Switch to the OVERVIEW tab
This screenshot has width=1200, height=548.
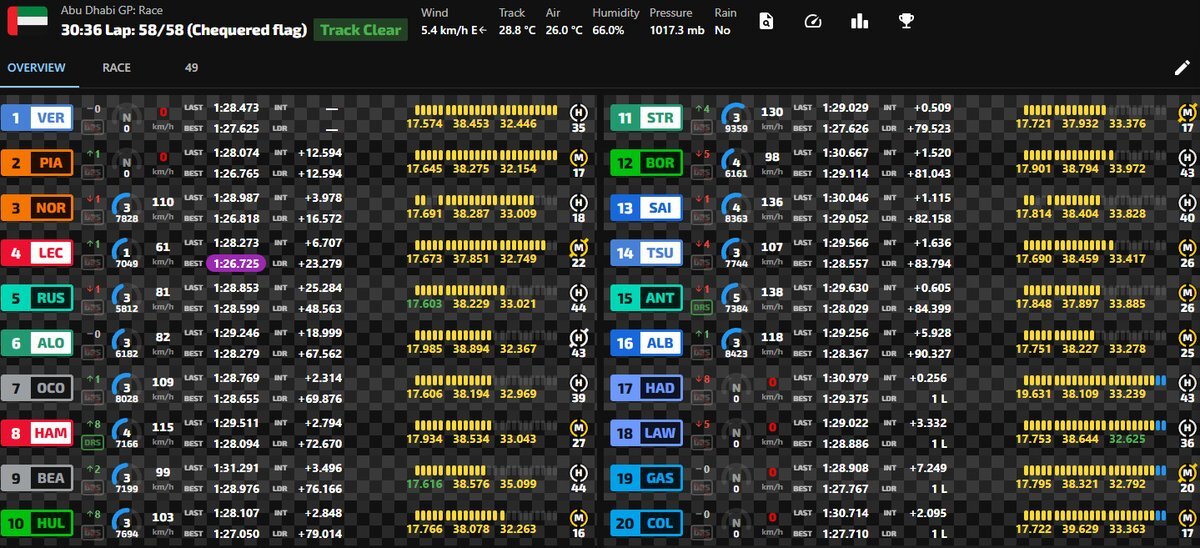pyautogui.click(x=37, y=68)
